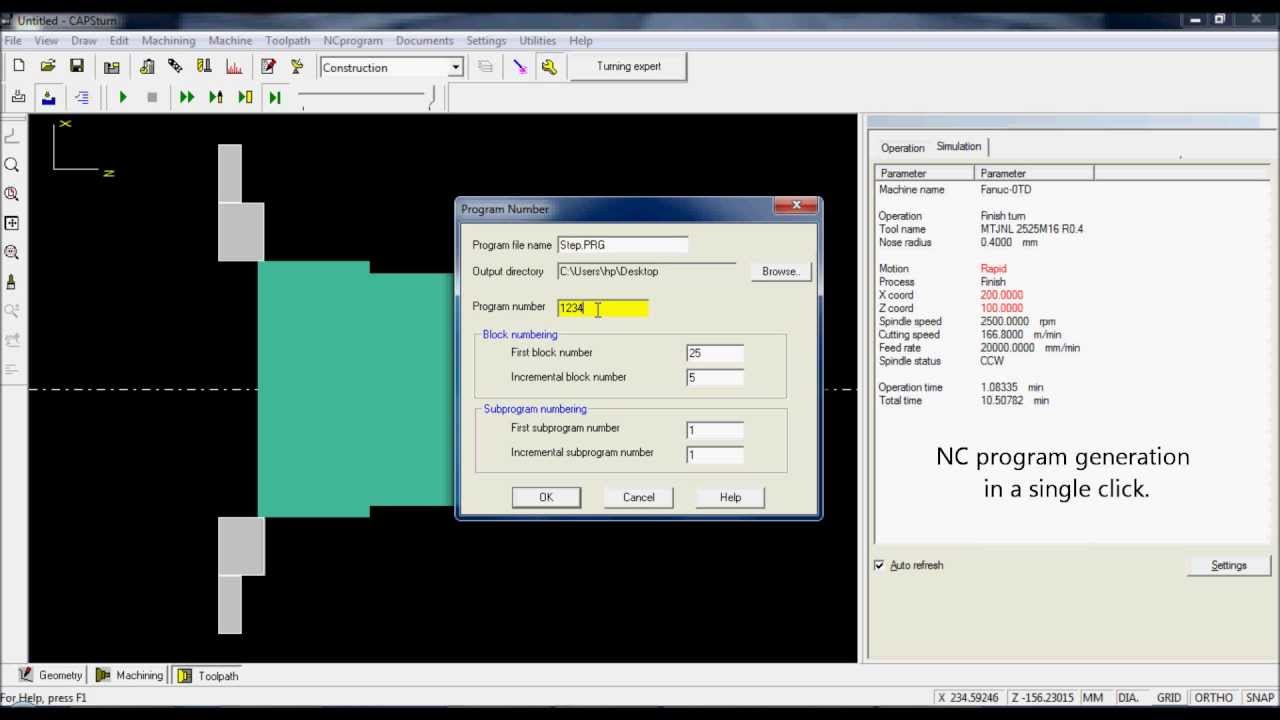Click the tray icon below New
Image resolution: width=1280 pixels, height=720 pixels.
pyautogui.click(x=18, y=97)
